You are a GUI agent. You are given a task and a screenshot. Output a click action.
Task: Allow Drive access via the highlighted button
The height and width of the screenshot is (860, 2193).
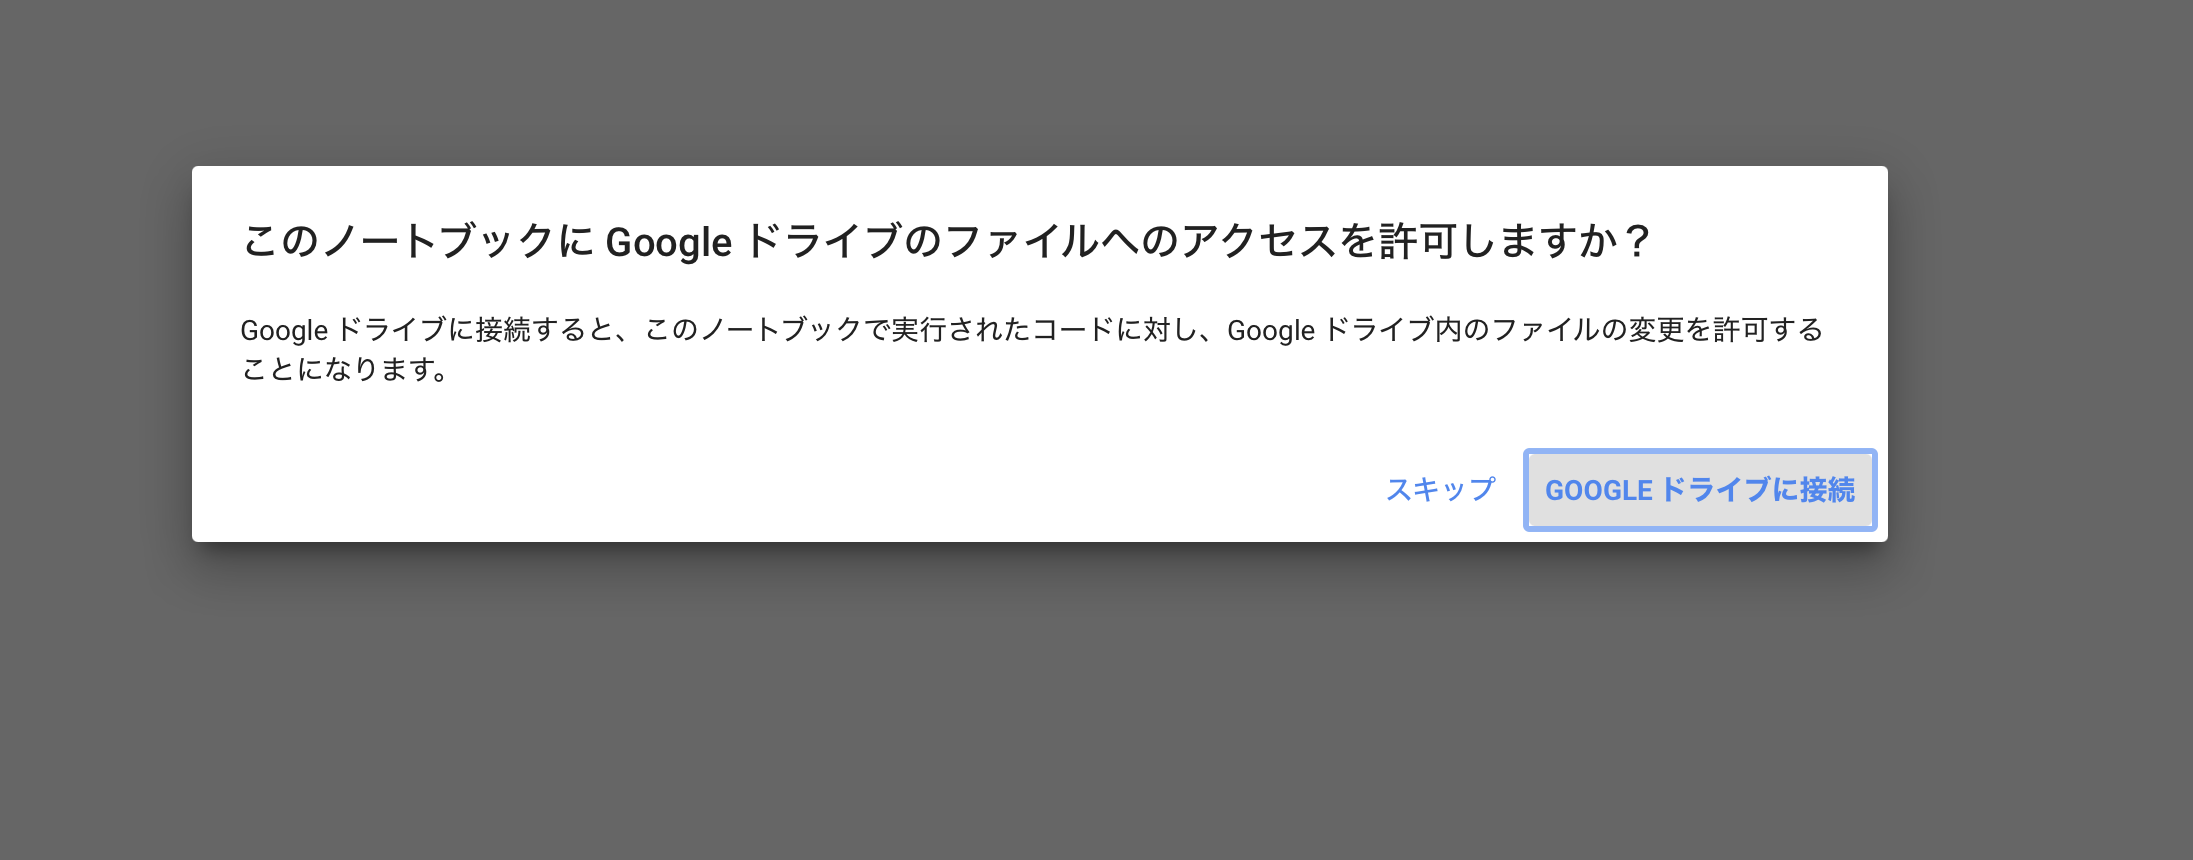point(1699,490)
